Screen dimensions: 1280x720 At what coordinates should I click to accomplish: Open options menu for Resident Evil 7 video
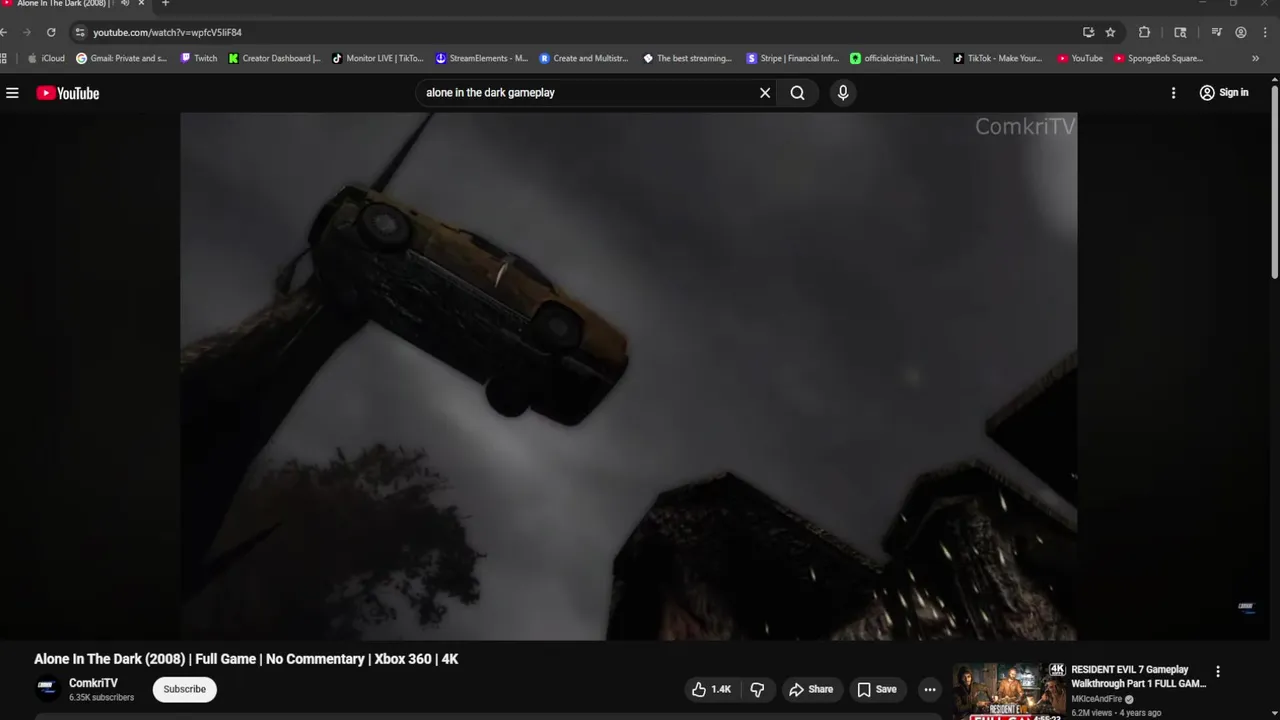point(1218,672)
